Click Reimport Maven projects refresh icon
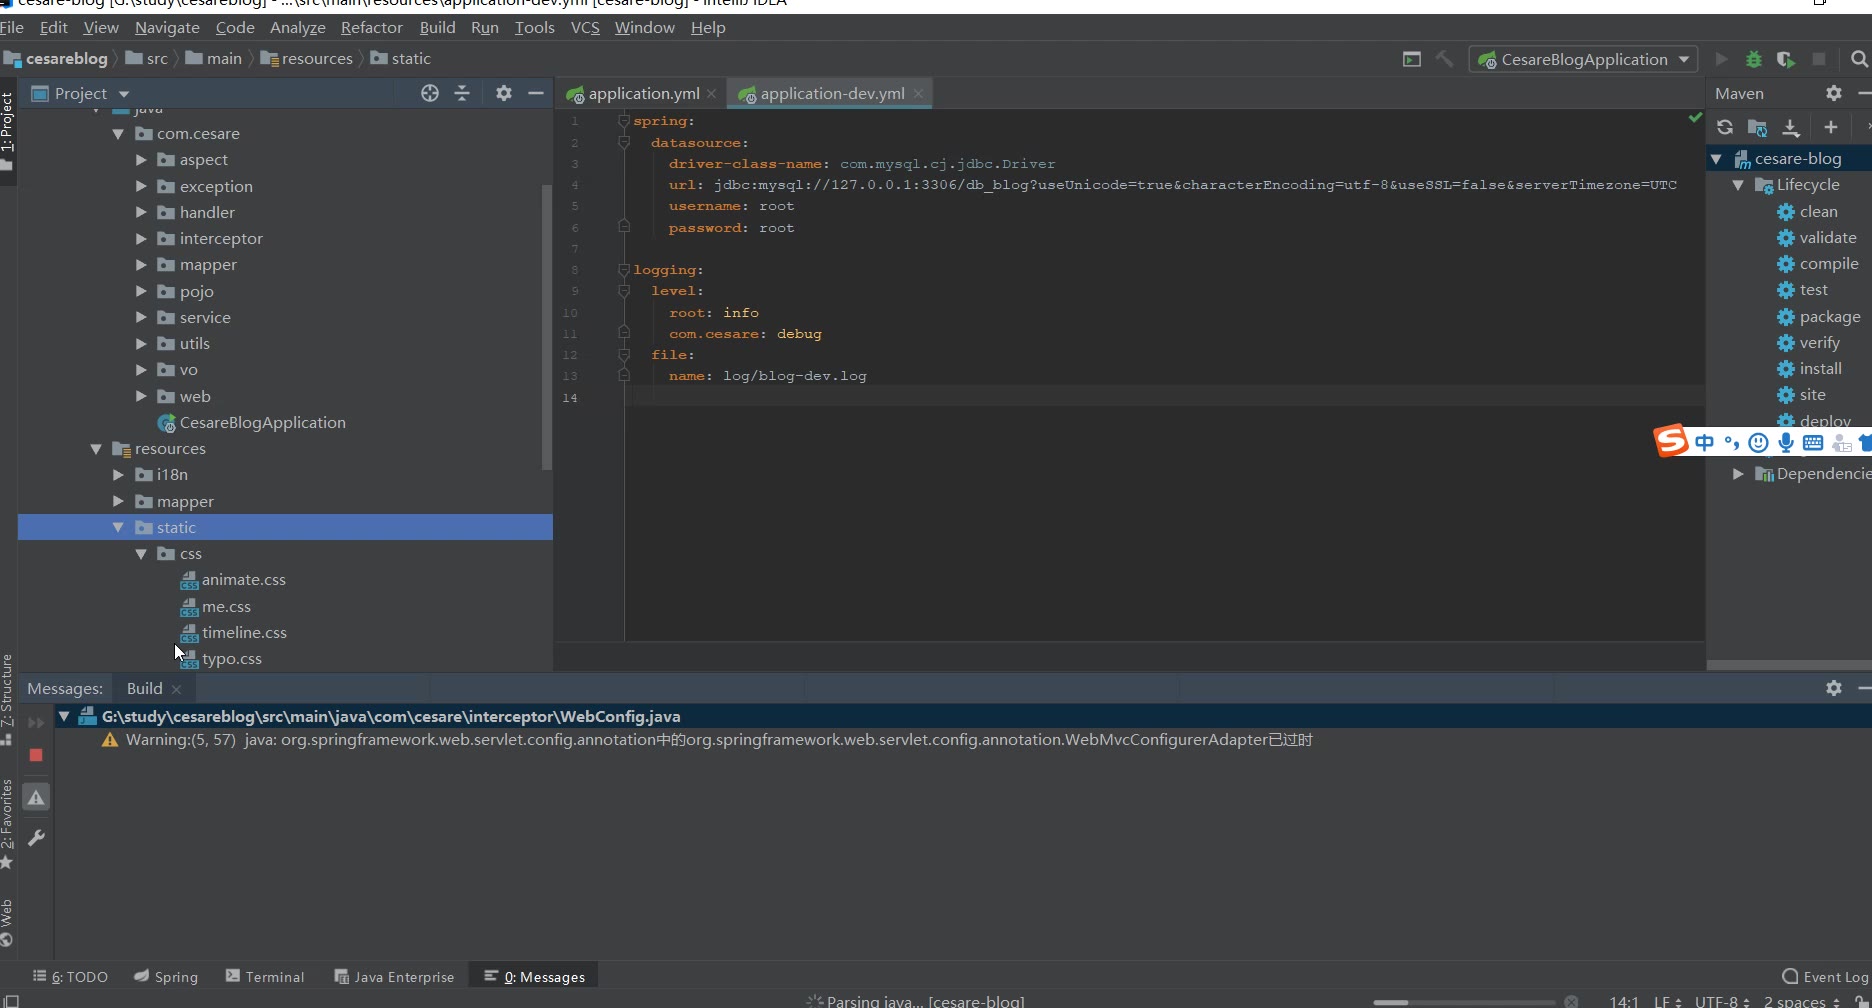The image size is (1872, 1008). [1725, 127]
